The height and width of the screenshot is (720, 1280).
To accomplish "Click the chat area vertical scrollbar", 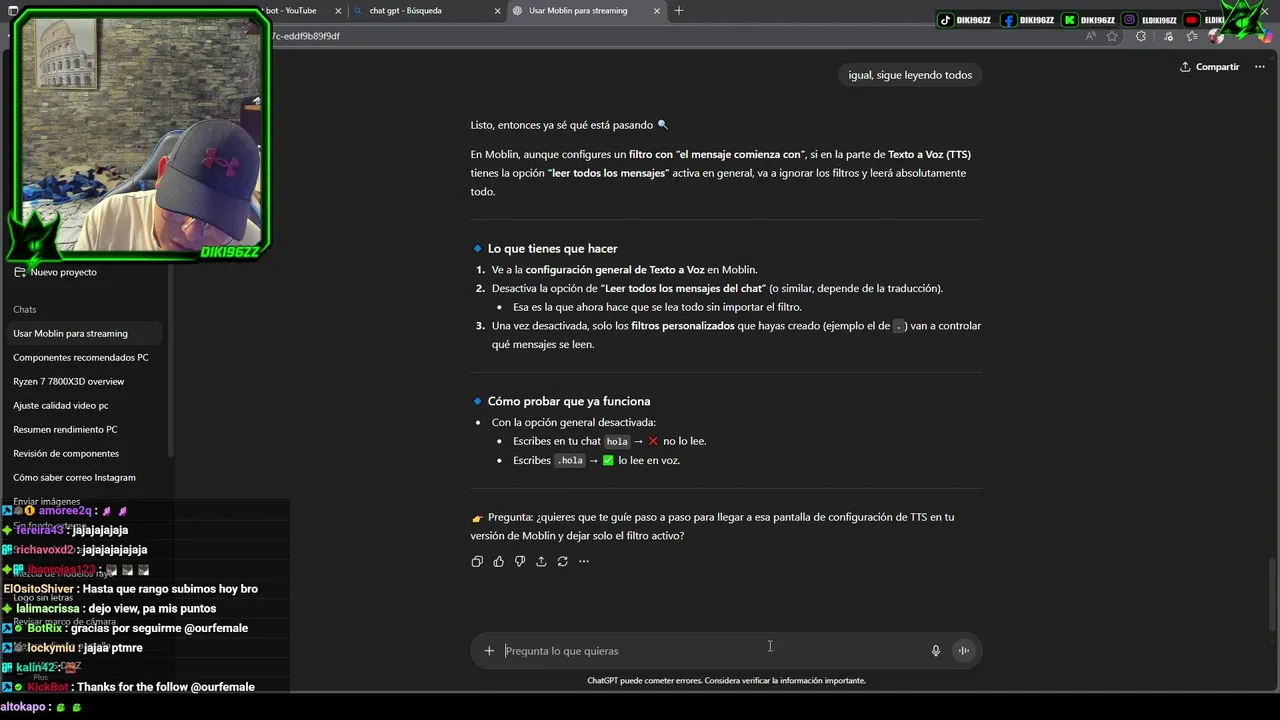I will click(1272, 593).
